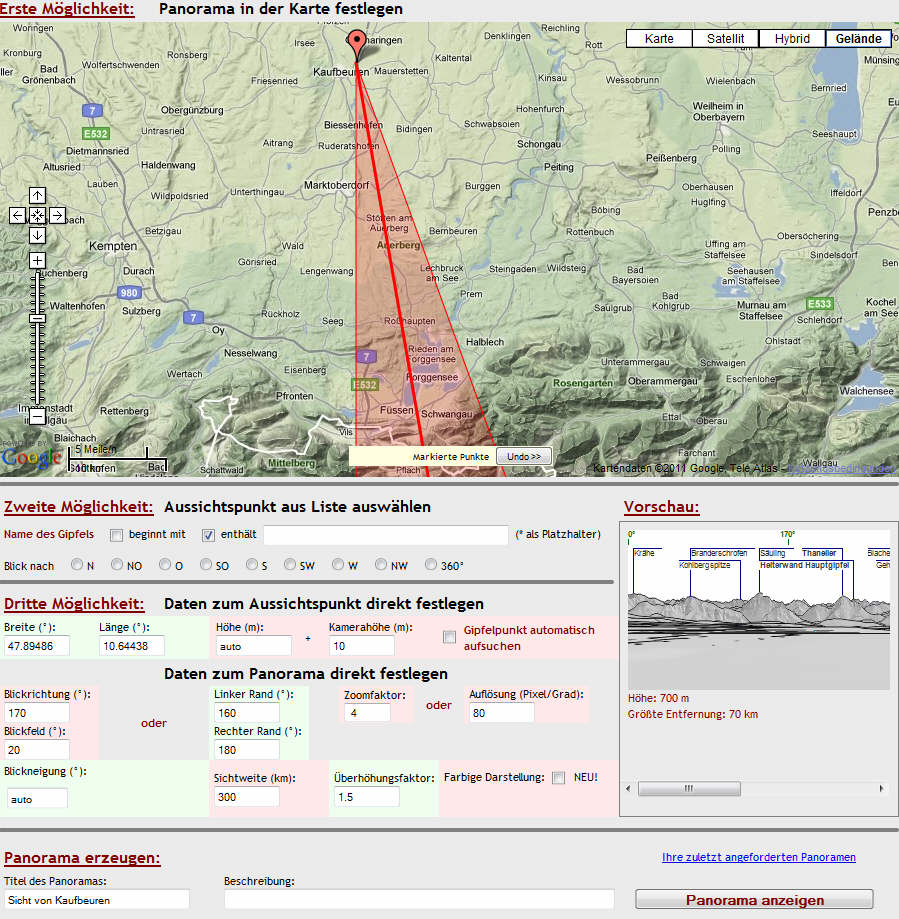The height and width of the screenshot is (919, 899).
Task: Click the pan up arrow on map
Action: tap(37, 196)
